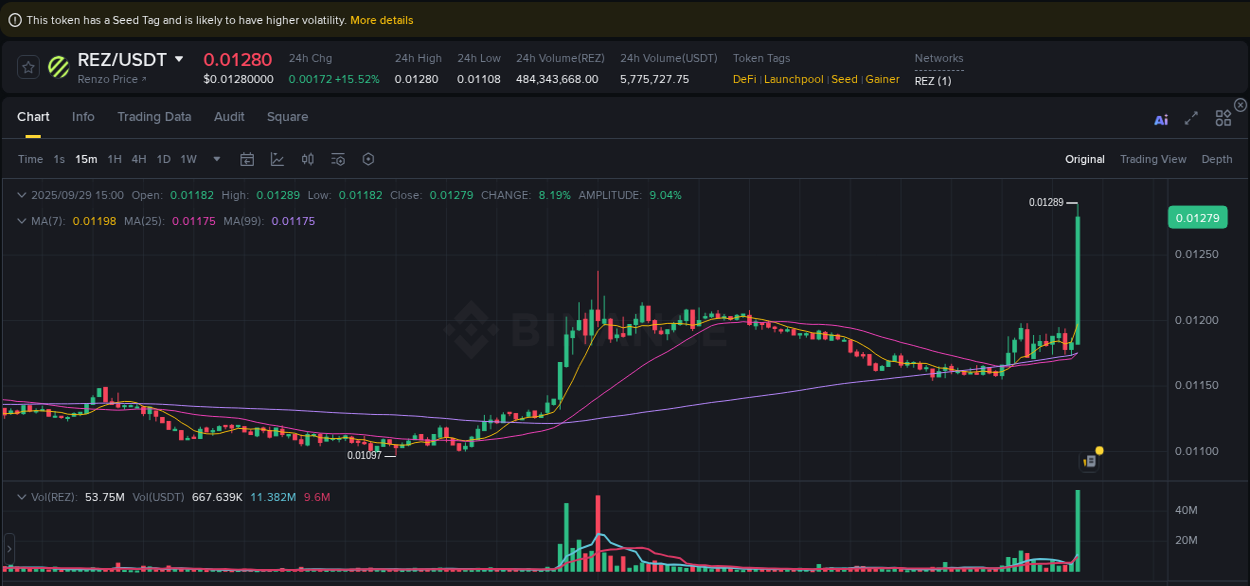Image resolution: width=1250 pixels, height=586 pixels.
Task: Collapse the Vol indicator row
Action: [22, 496]
